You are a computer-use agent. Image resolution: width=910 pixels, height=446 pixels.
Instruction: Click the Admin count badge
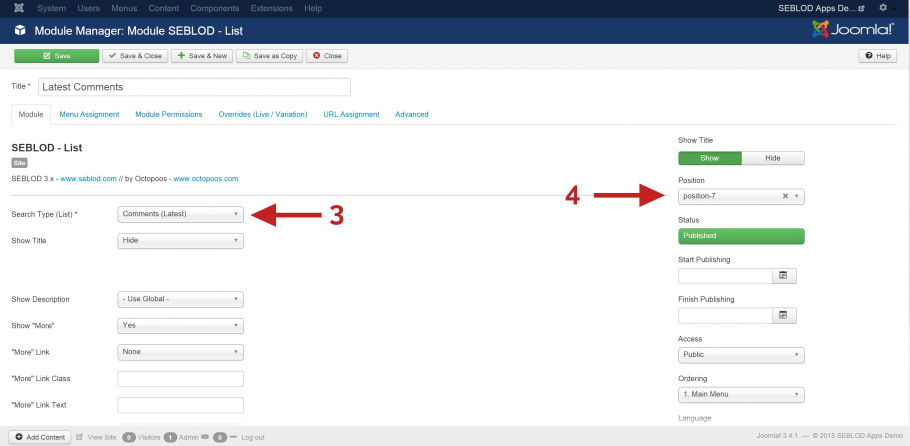click(171, 437)
